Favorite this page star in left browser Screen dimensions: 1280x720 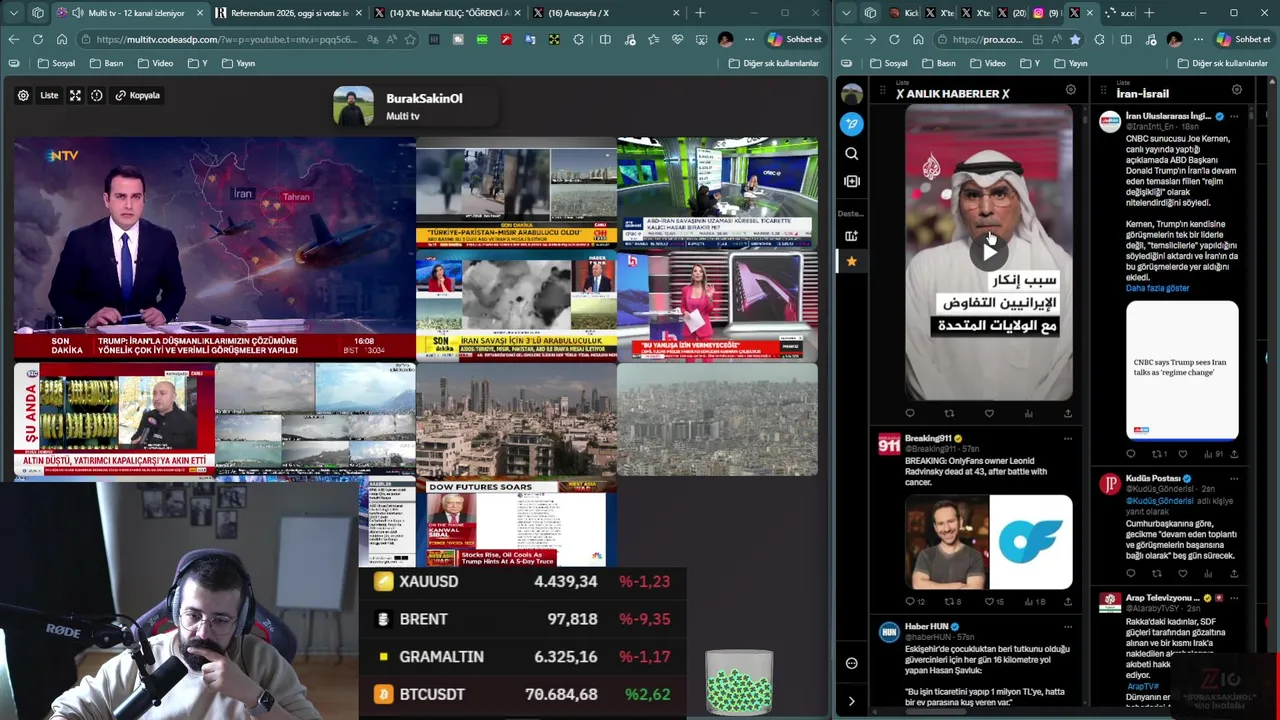tap(410, 39)
